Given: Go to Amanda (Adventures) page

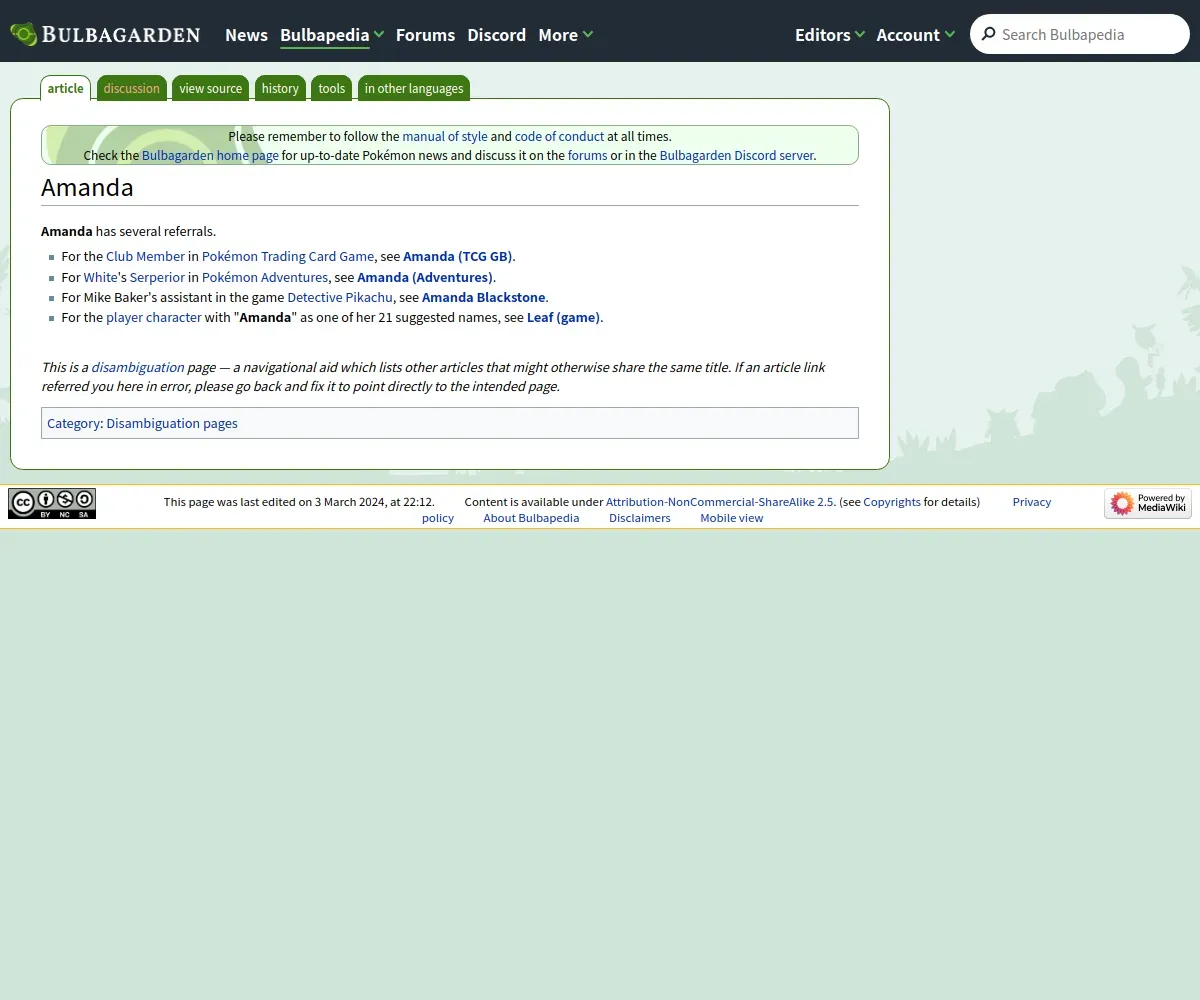Looking at the screenshot, I should (425, 277).
